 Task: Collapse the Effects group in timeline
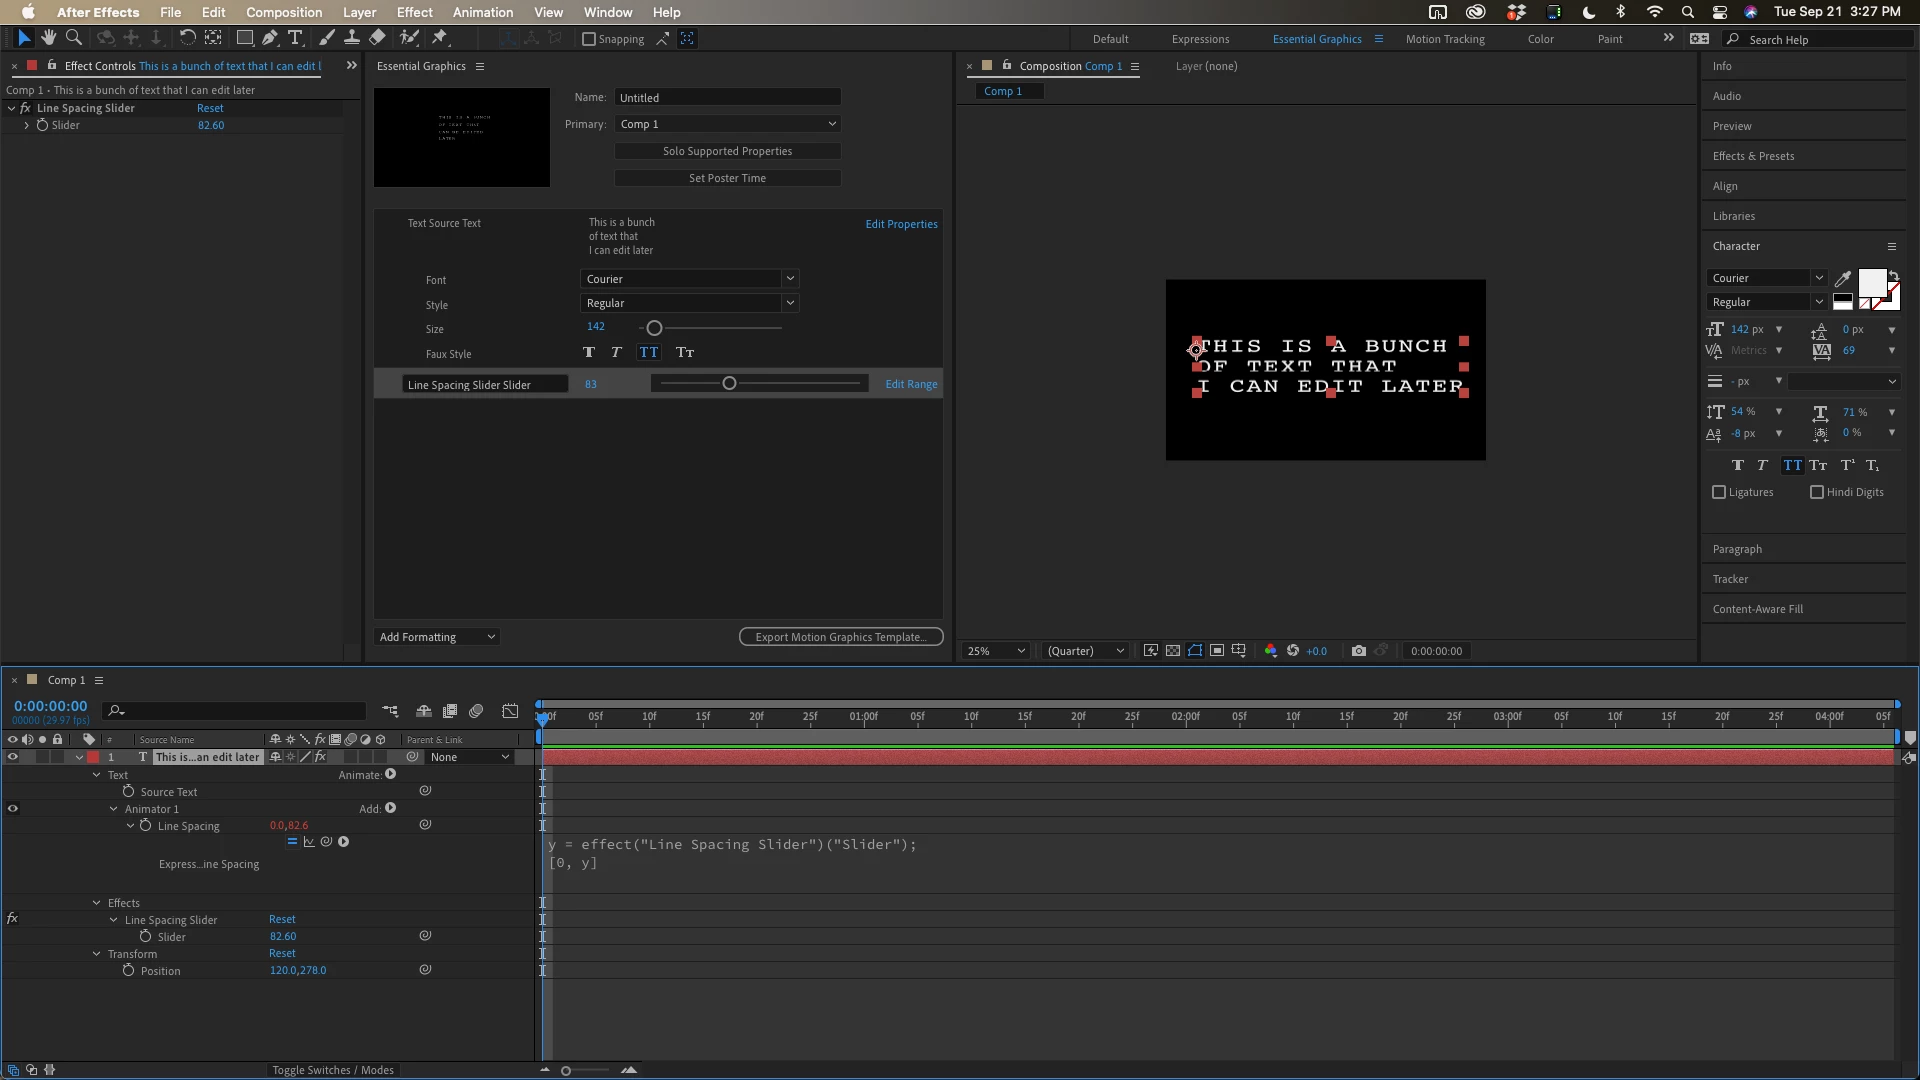pos(97,903)
